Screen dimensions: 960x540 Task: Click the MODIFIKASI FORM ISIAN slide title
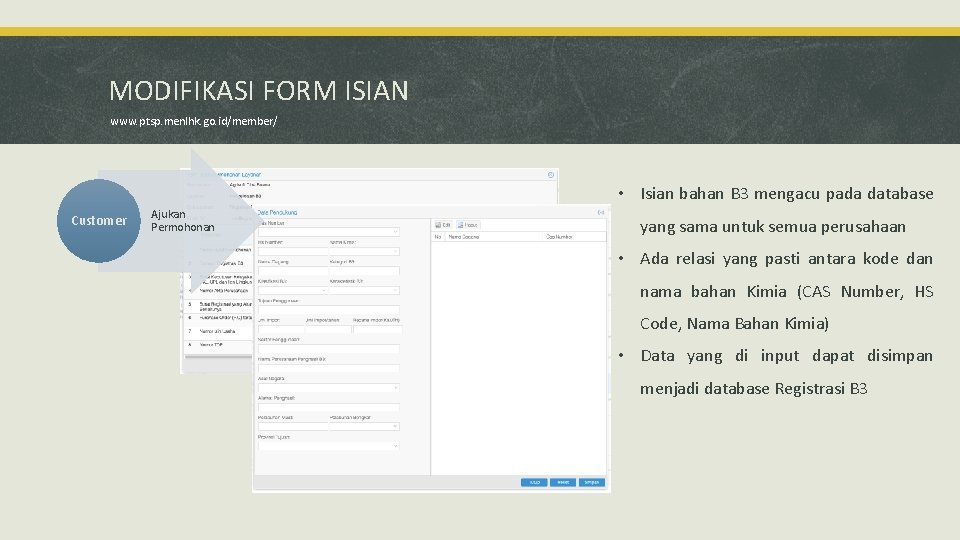tap(258, 91)
